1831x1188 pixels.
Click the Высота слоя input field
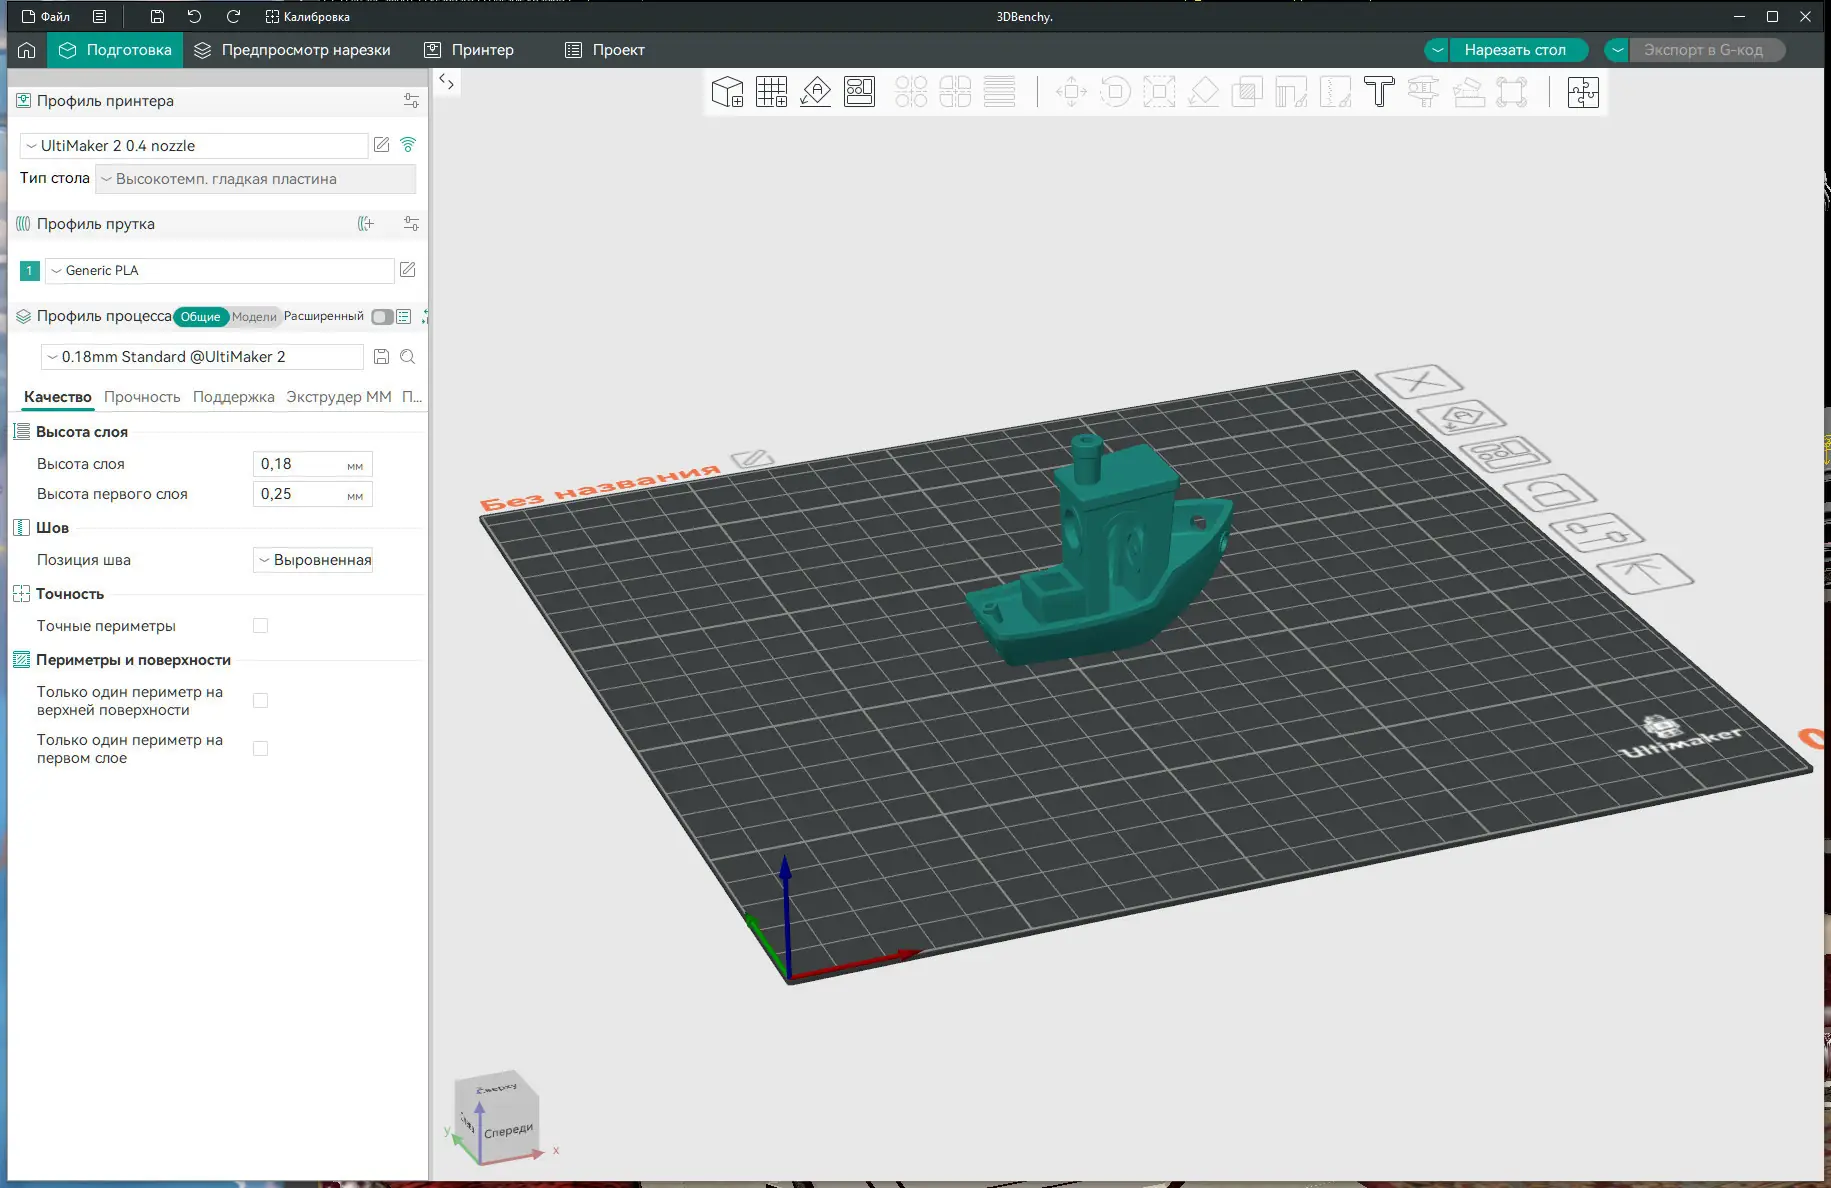[300, 464]
